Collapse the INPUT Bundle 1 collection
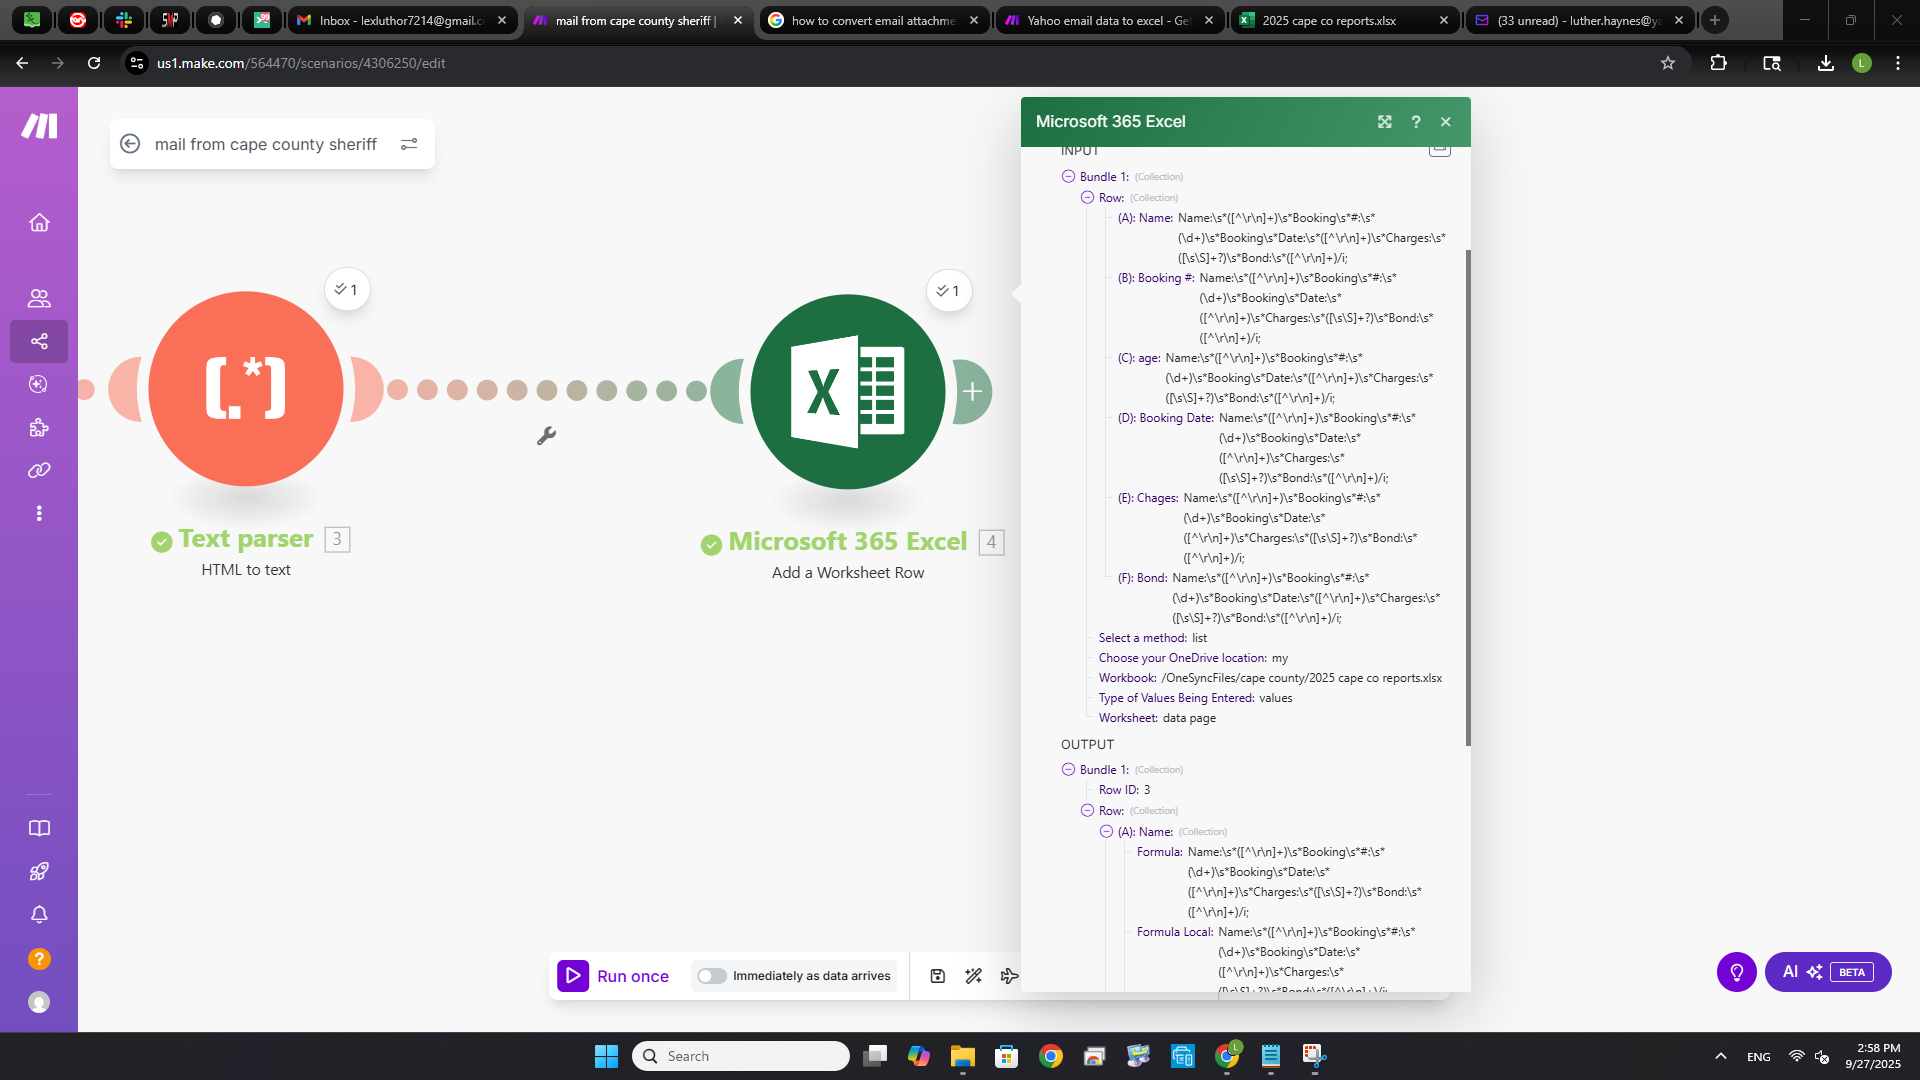Viewport: 1920px width, 1080px height. click(x=1068, y=177)
